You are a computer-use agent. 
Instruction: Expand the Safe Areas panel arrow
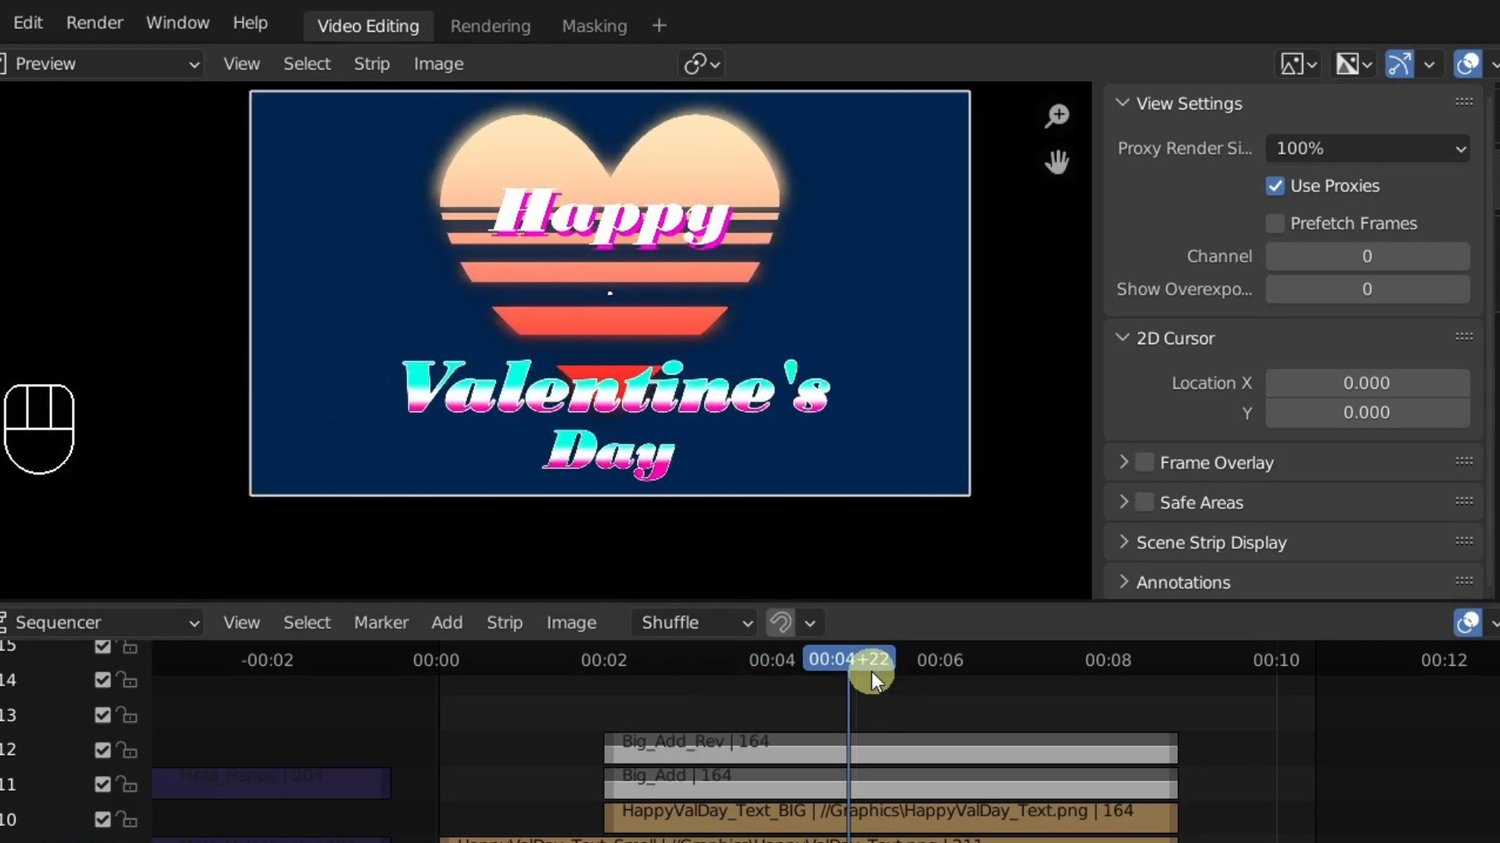point(1124,502)
